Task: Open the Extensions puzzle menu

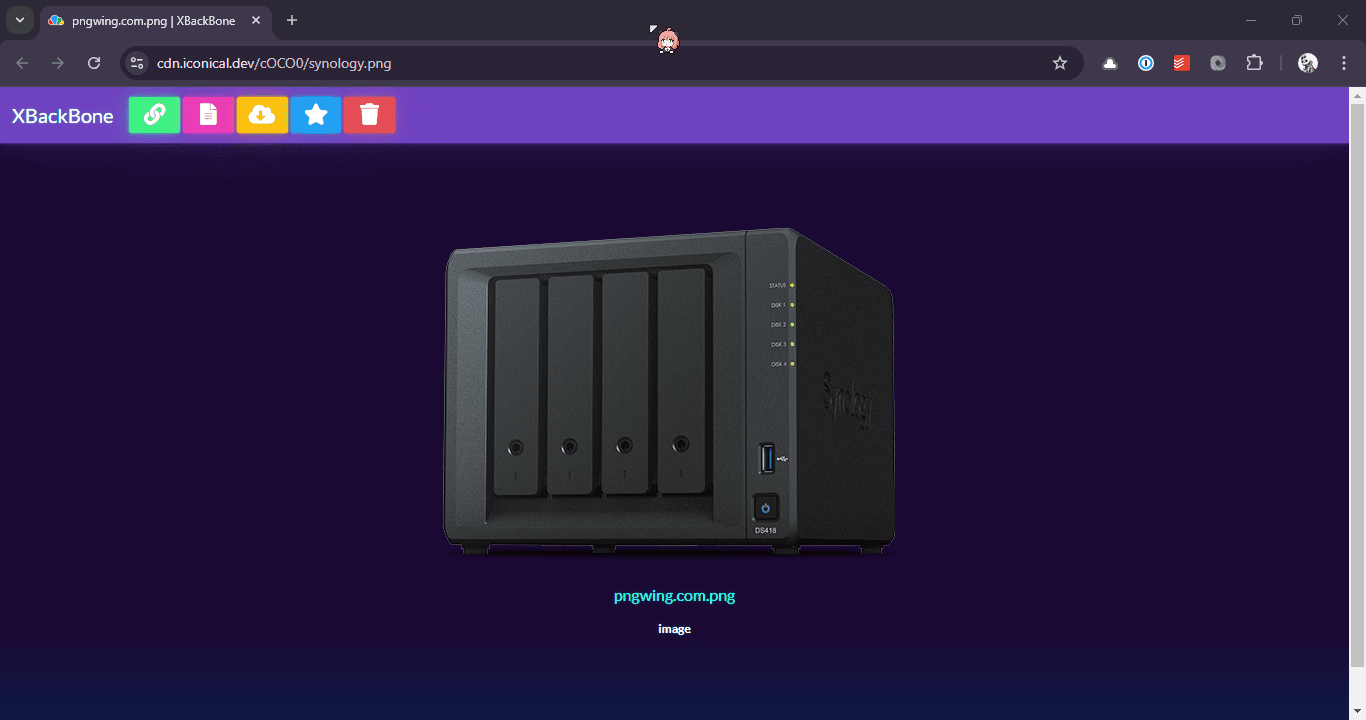Action: [1254, 63]
